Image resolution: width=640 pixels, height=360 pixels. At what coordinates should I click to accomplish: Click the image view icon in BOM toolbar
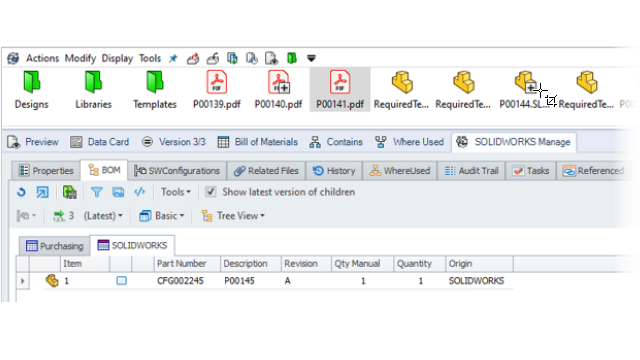(118, 192)
